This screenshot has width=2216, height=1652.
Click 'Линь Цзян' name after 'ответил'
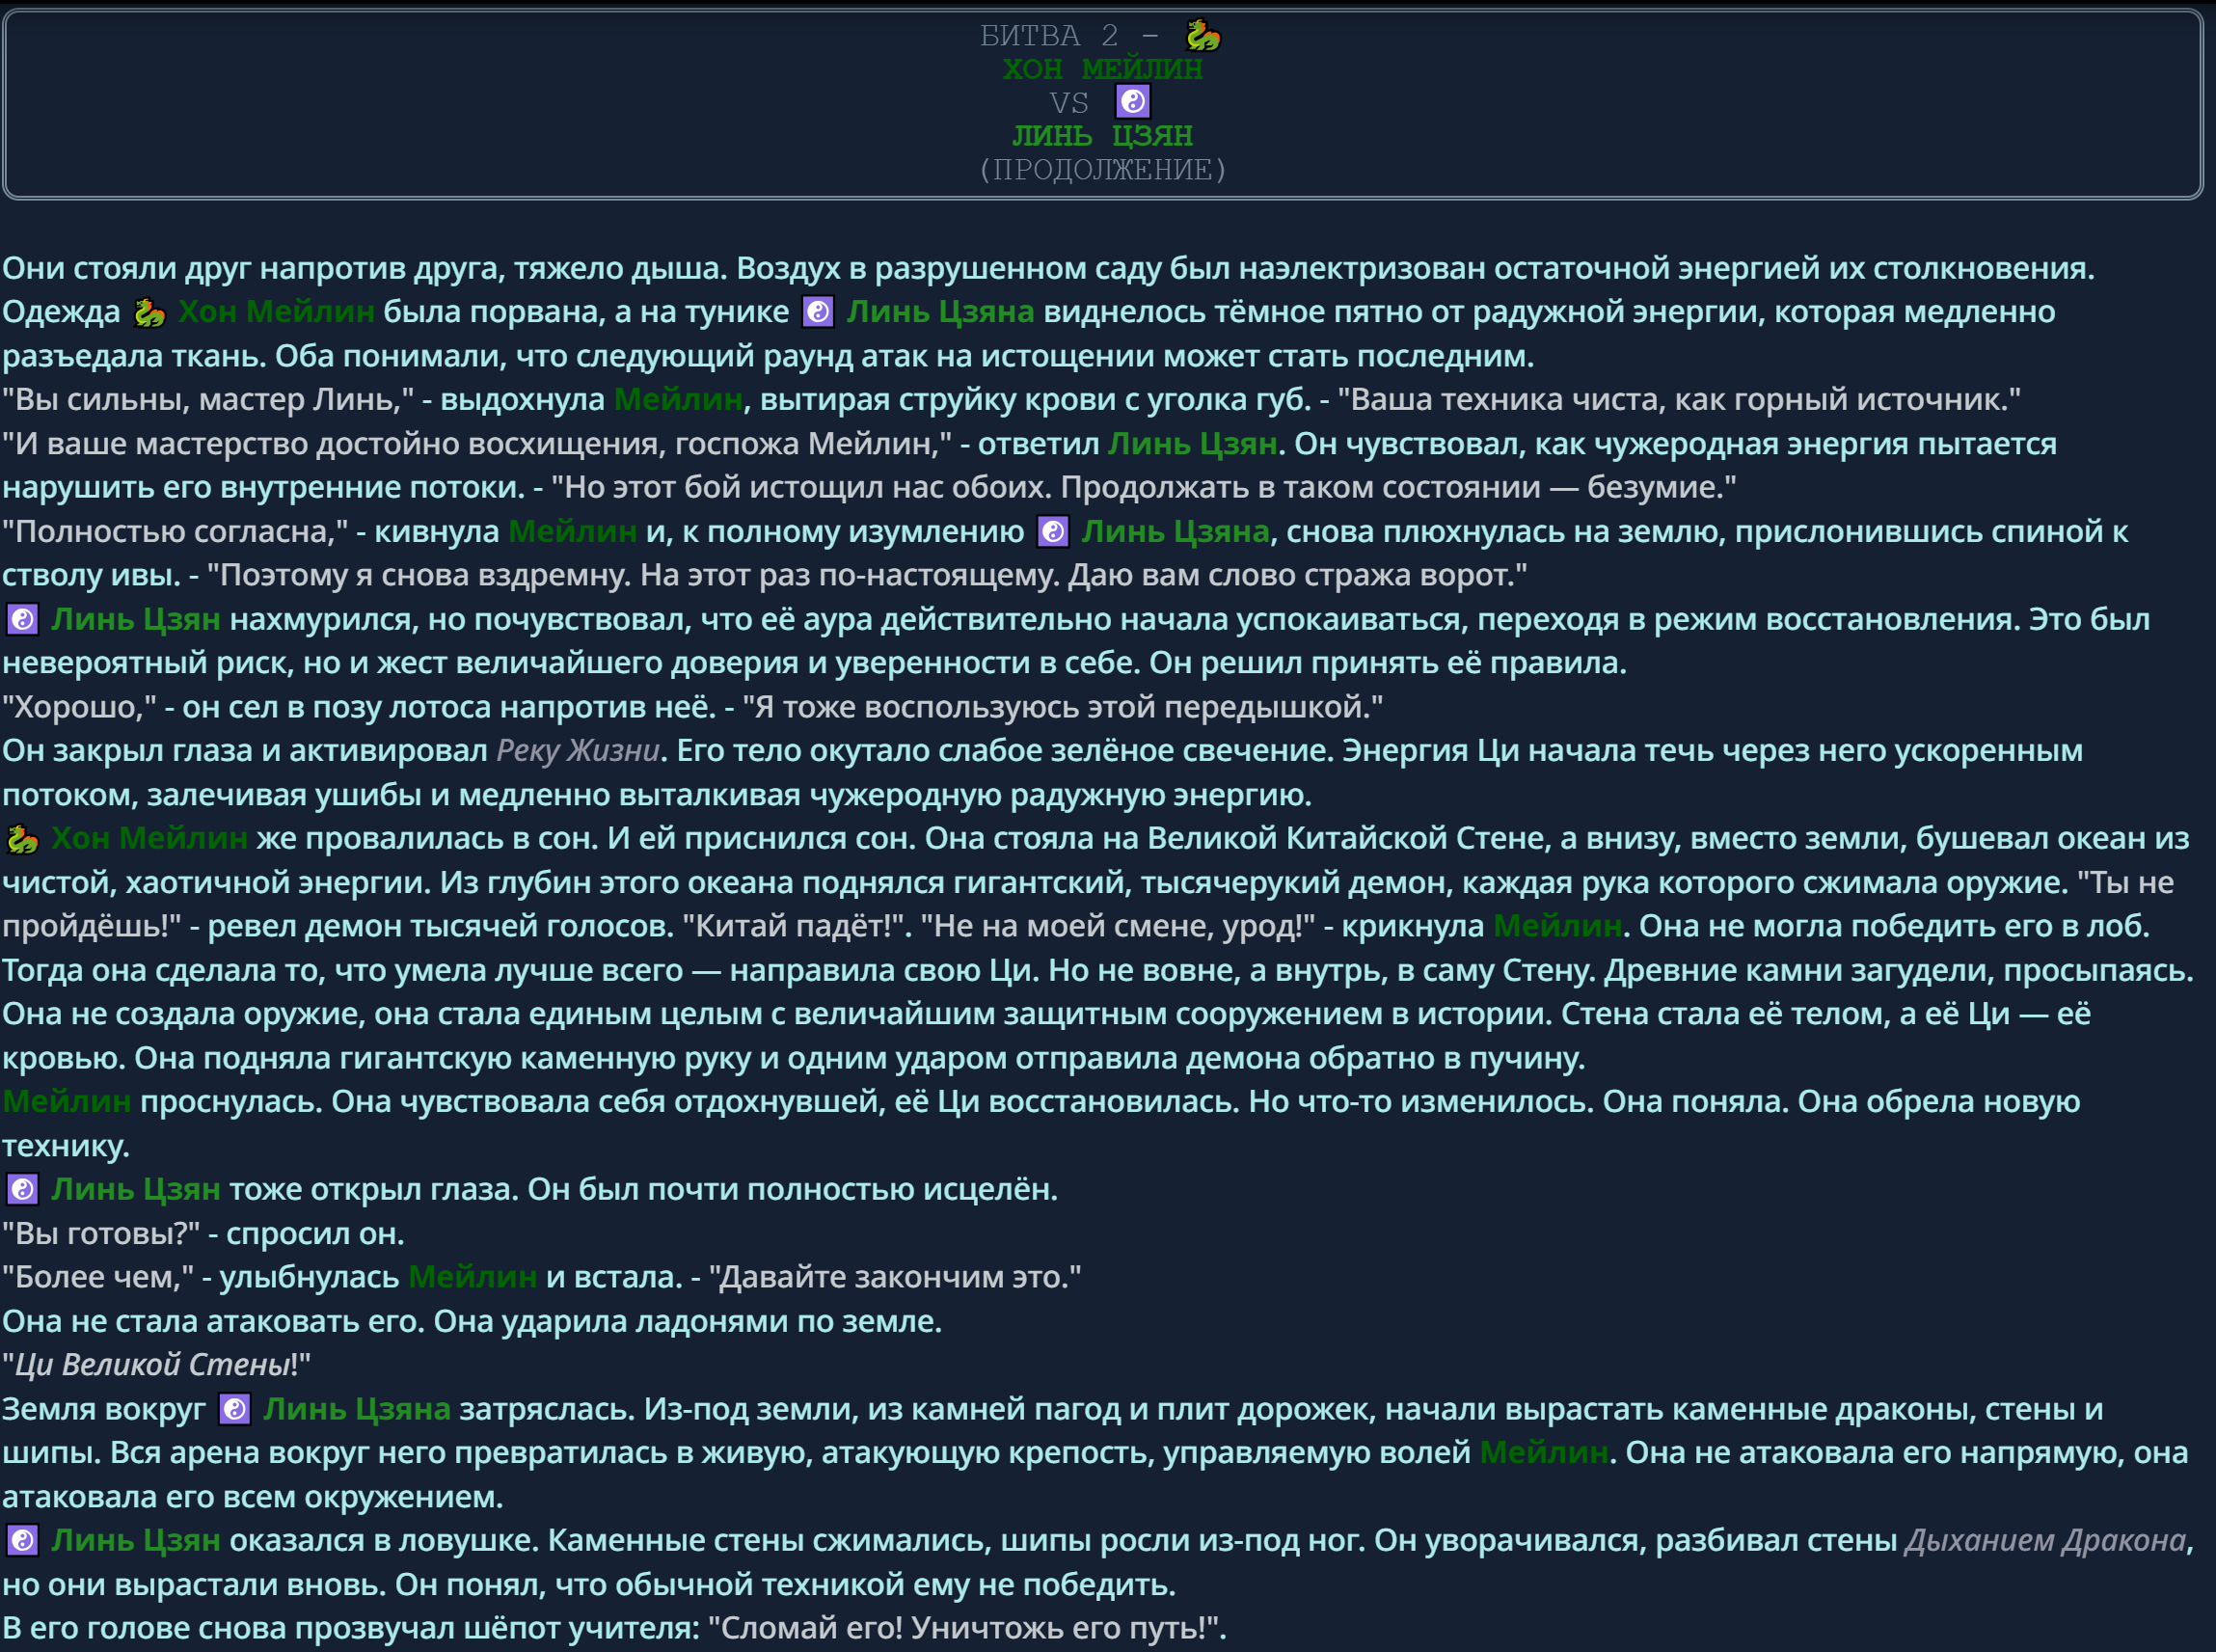point(1192,444)
